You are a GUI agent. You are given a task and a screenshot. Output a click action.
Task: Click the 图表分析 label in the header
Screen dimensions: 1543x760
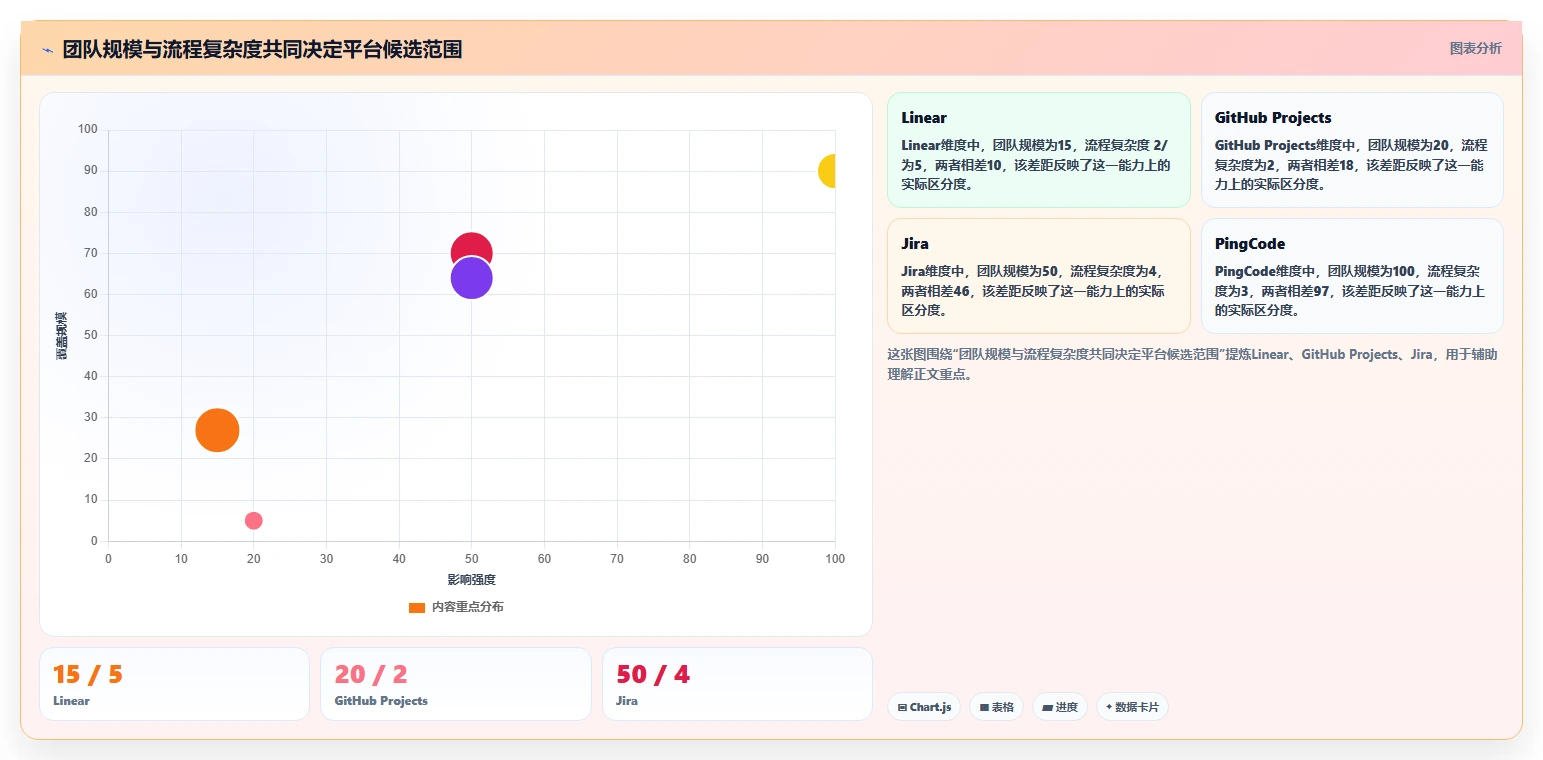pyautogui.click(x=1475, y=48)
